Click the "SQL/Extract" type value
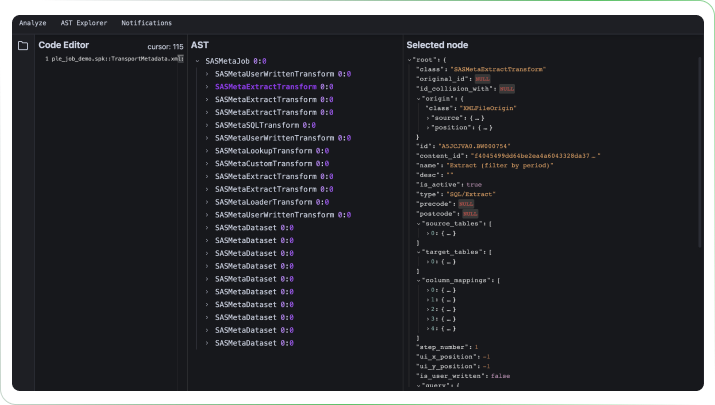The image size is (715, 405). tap(471, 194)
